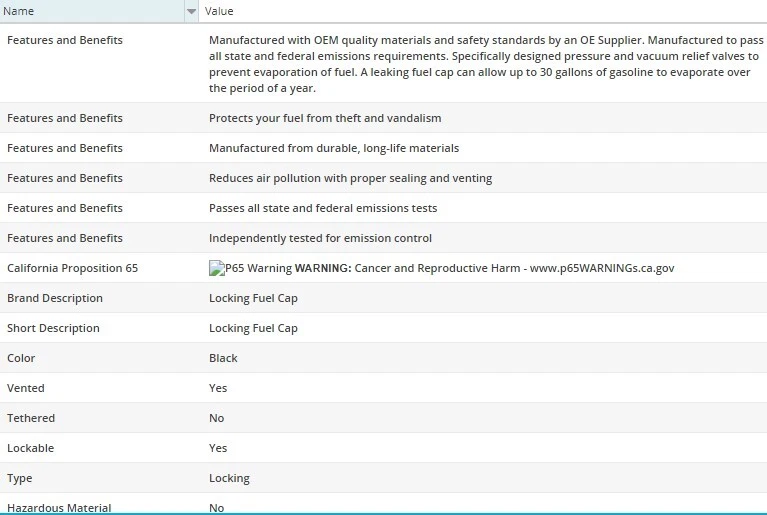Sort by the Name column header
This screenshot has height=515, width=767.
tap(90, 11)
